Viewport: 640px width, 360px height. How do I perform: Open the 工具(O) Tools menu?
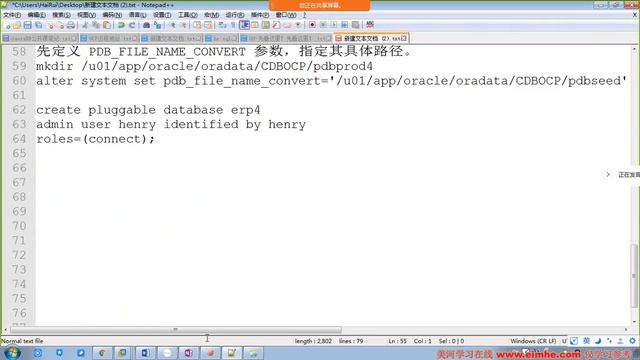tap(188, 15)
